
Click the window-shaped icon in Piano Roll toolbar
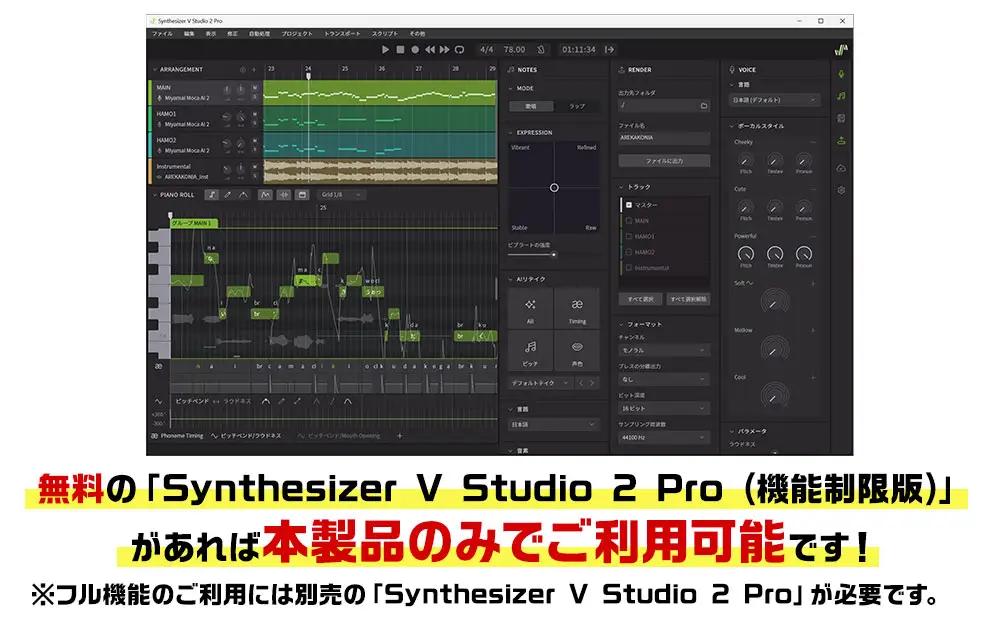tap(302, 195)
